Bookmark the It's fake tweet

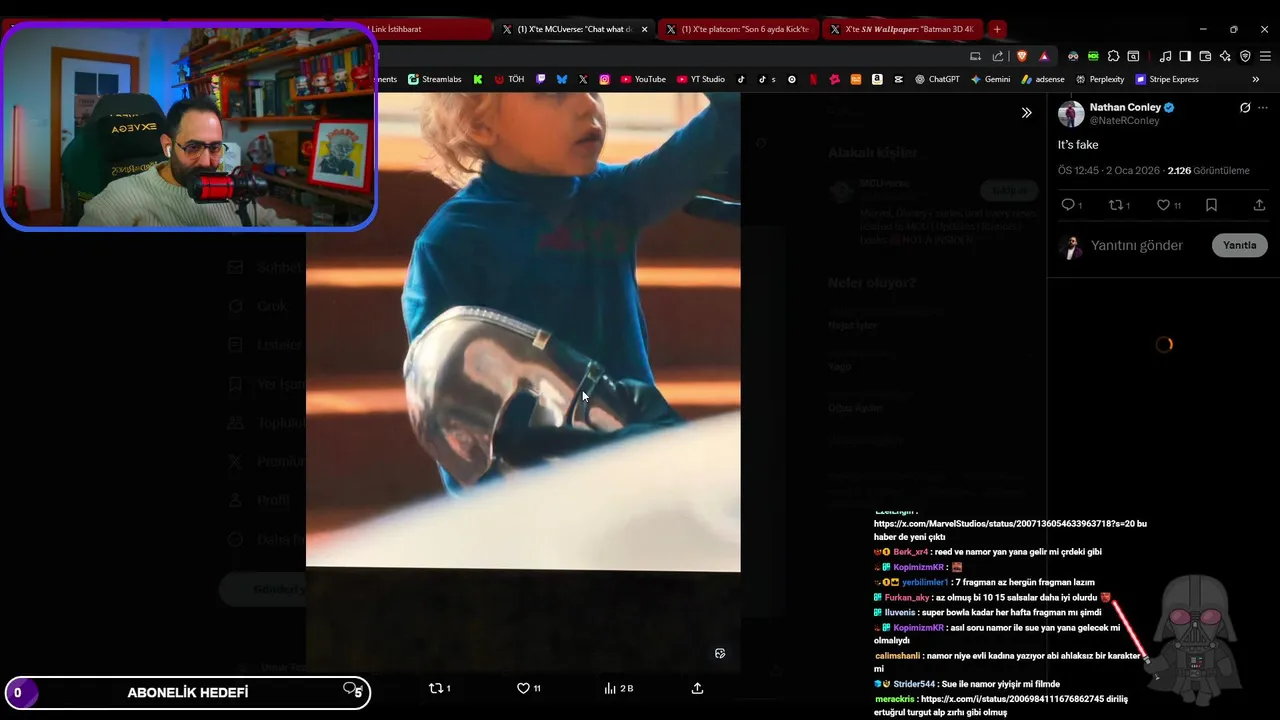click(1211, 205)
